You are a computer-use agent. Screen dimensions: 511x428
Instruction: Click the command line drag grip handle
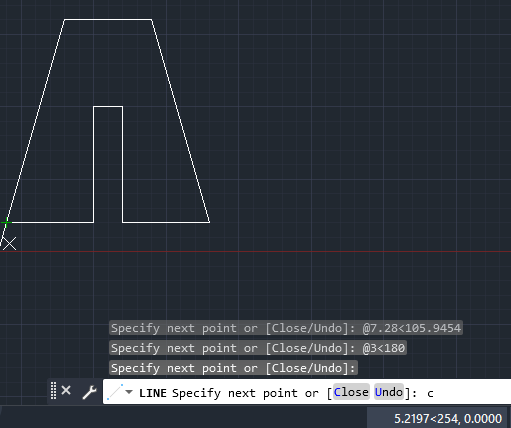(53, 391)
